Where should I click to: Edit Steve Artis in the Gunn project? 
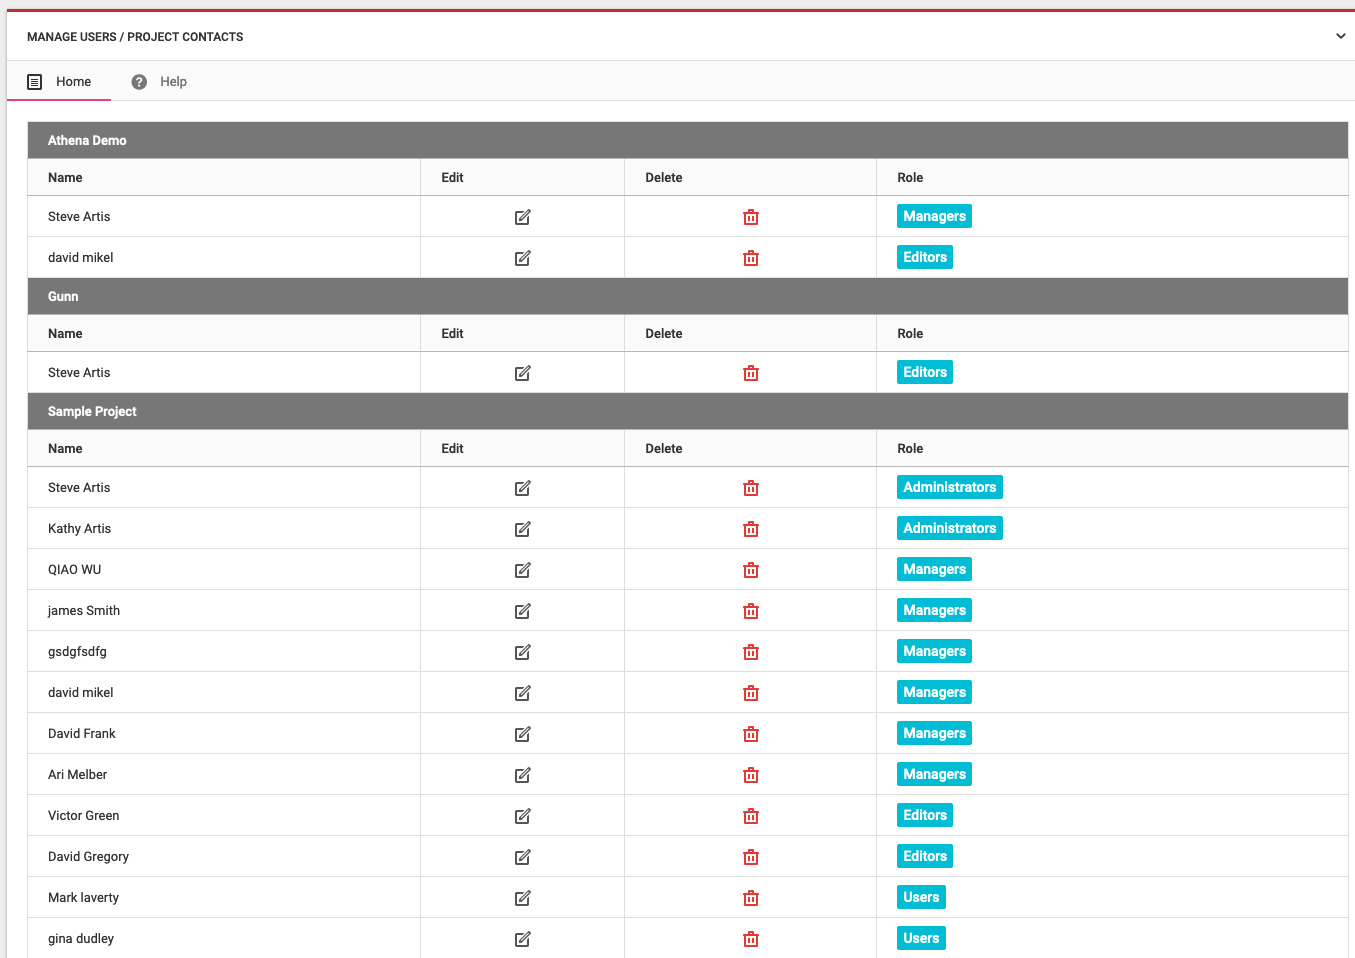pos(522,373)
